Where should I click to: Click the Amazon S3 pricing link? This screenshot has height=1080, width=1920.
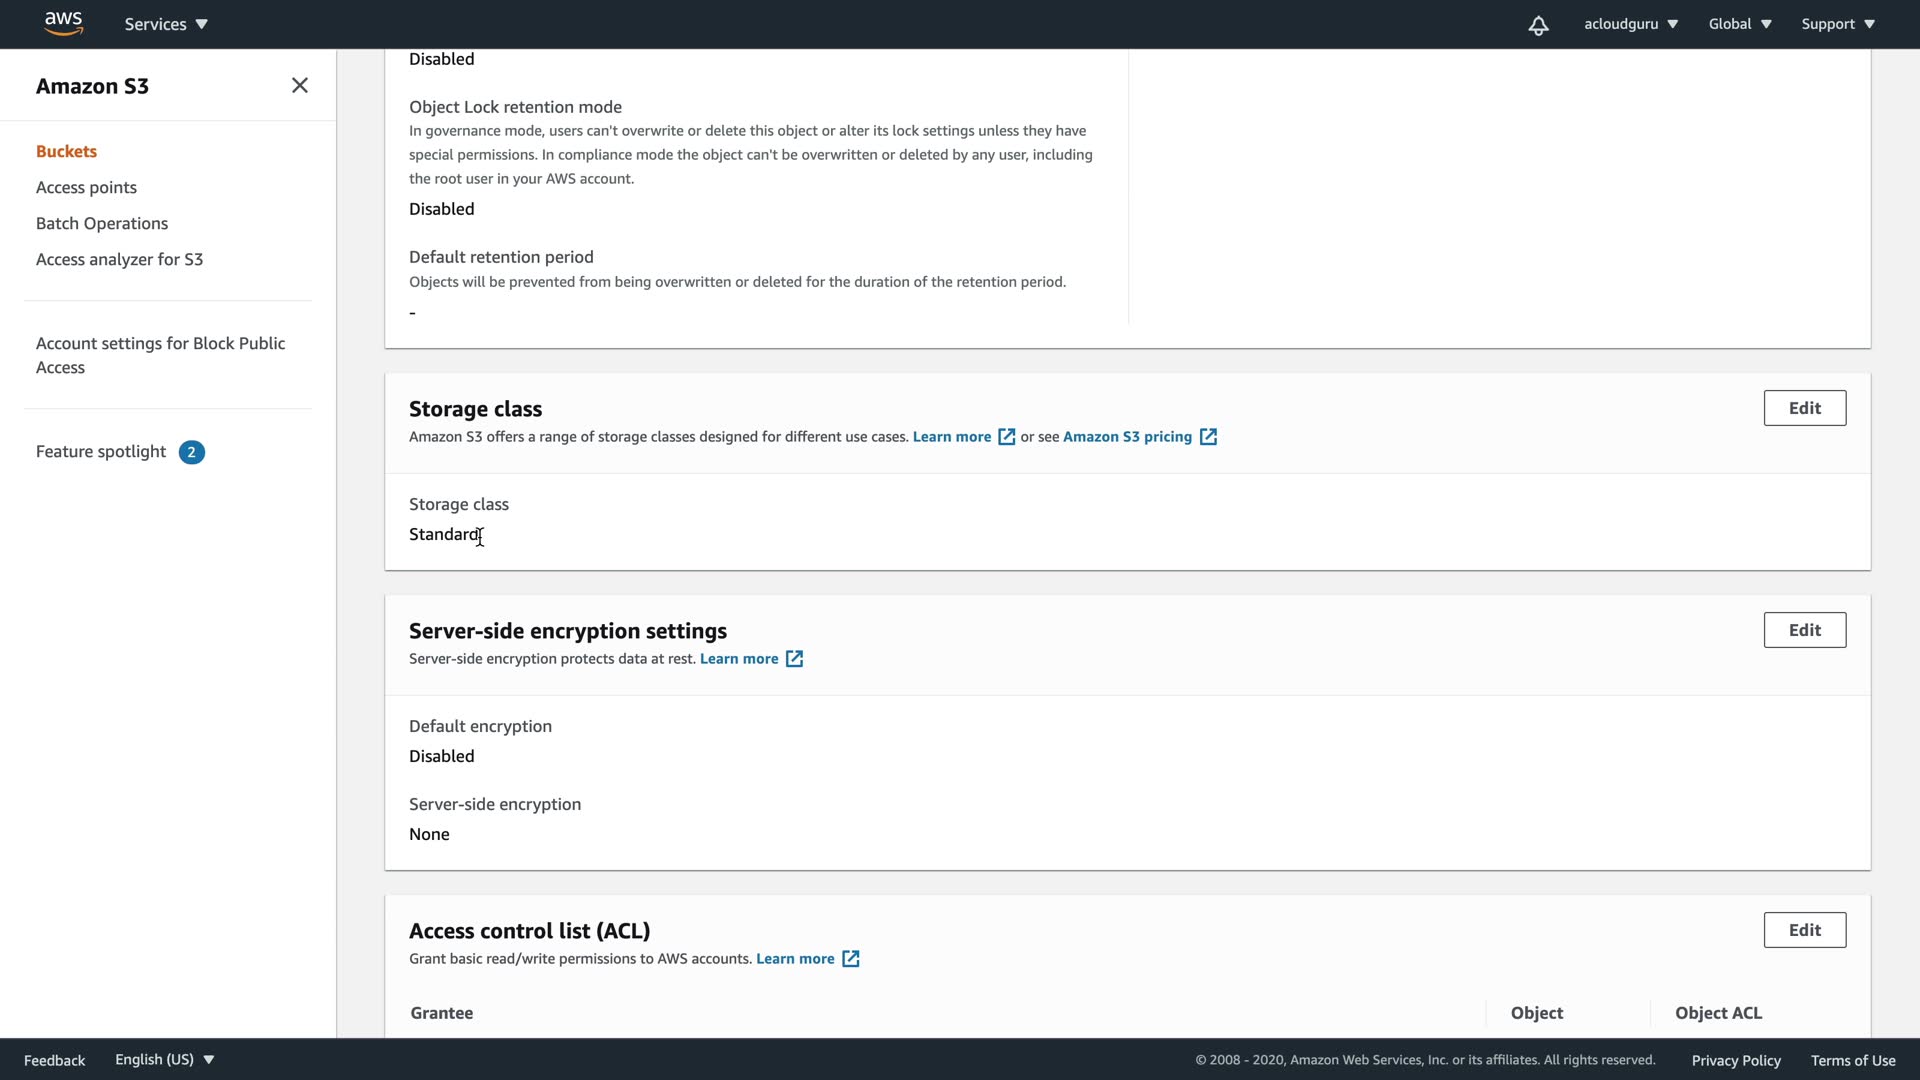pos(1127,437)
